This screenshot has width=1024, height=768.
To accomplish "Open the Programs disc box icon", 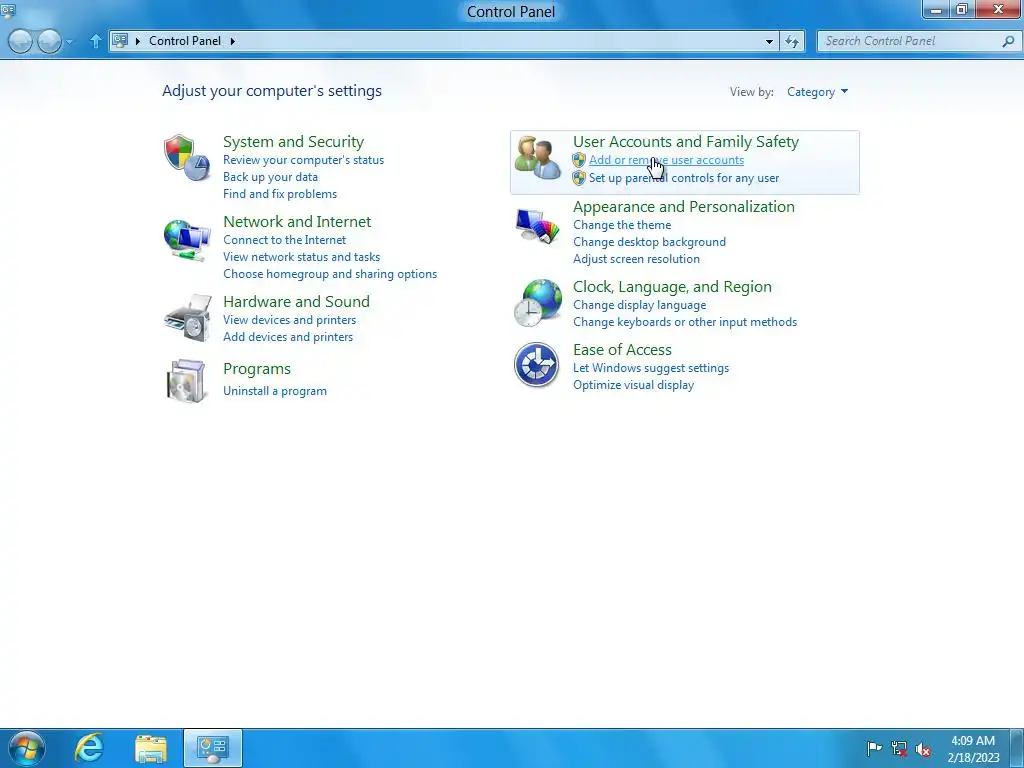I will tap(186, 381).
